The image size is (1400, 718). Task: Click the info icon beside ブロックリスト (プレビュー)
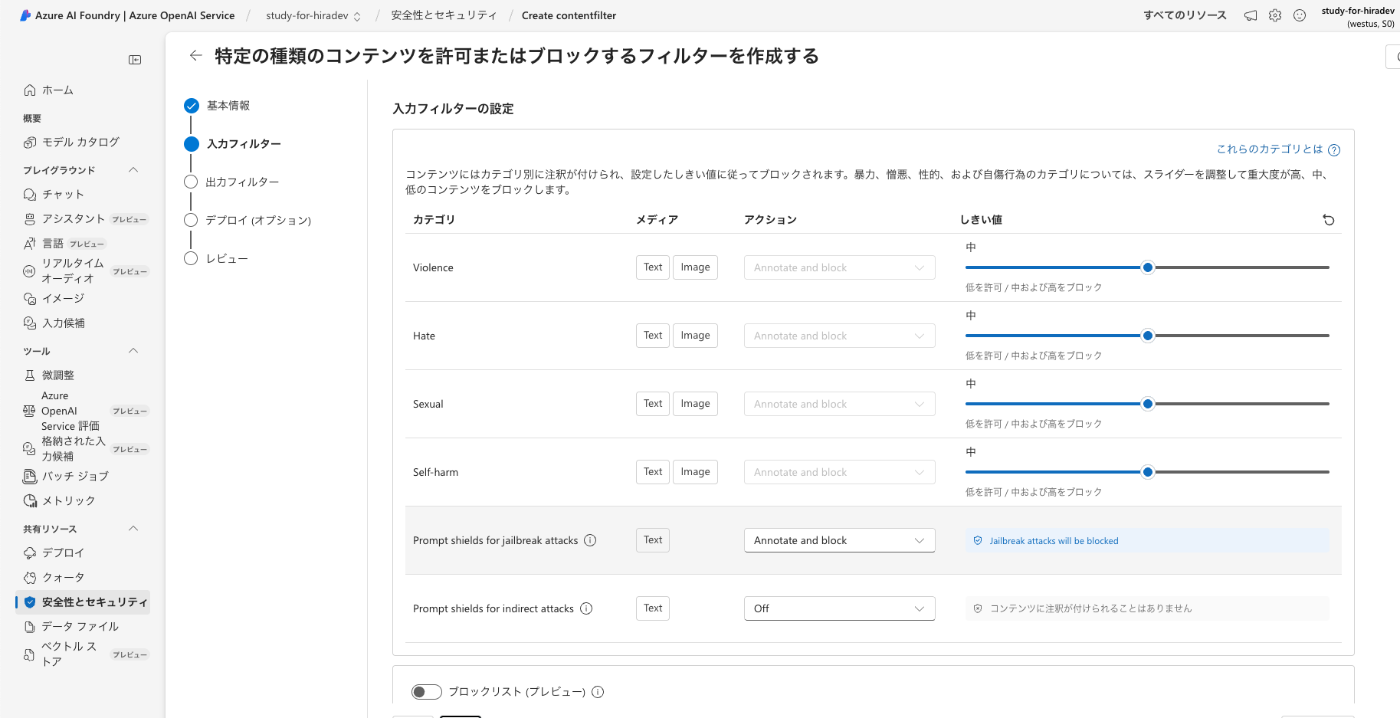598,692
